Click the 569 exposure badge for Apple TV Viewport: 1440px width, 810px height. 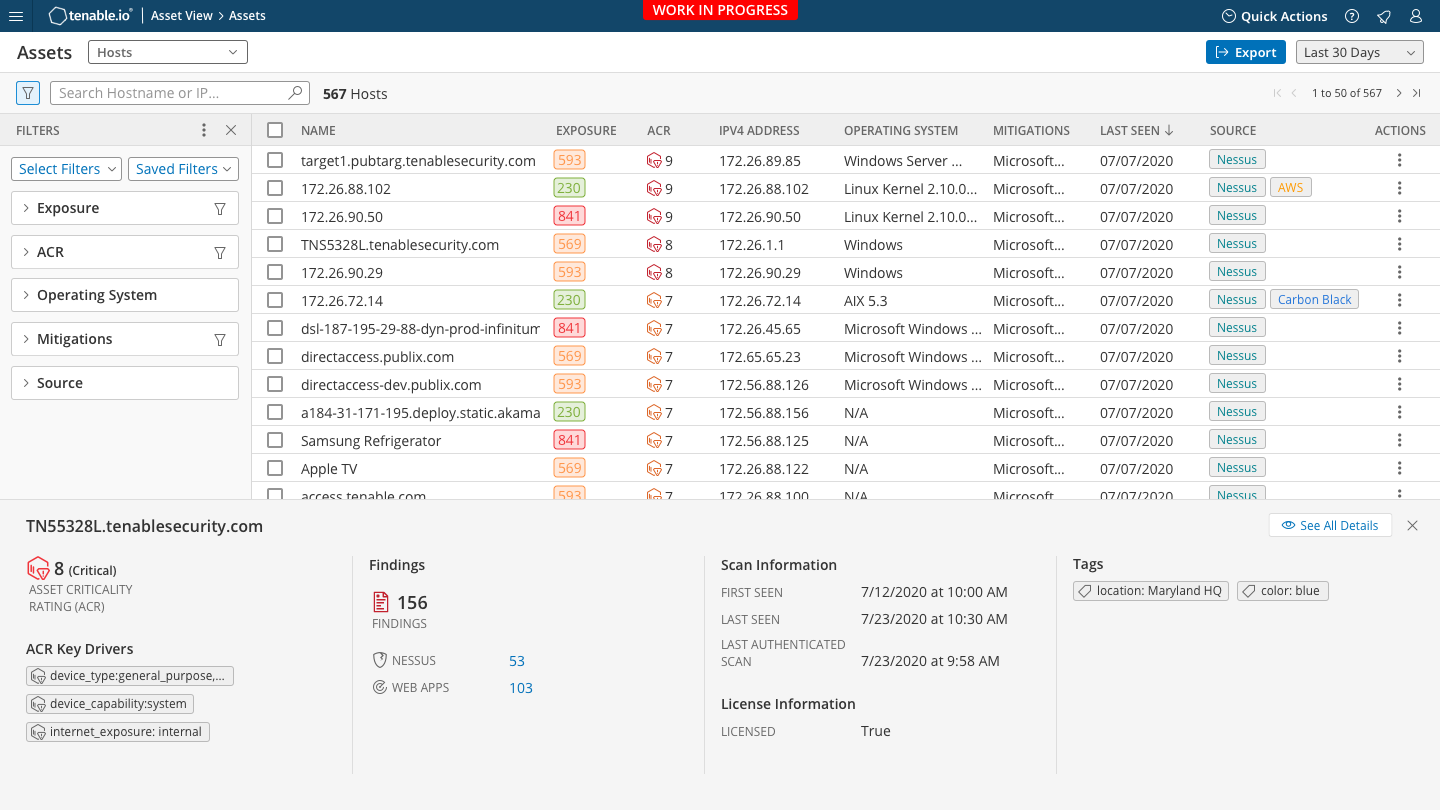point(570,468)
